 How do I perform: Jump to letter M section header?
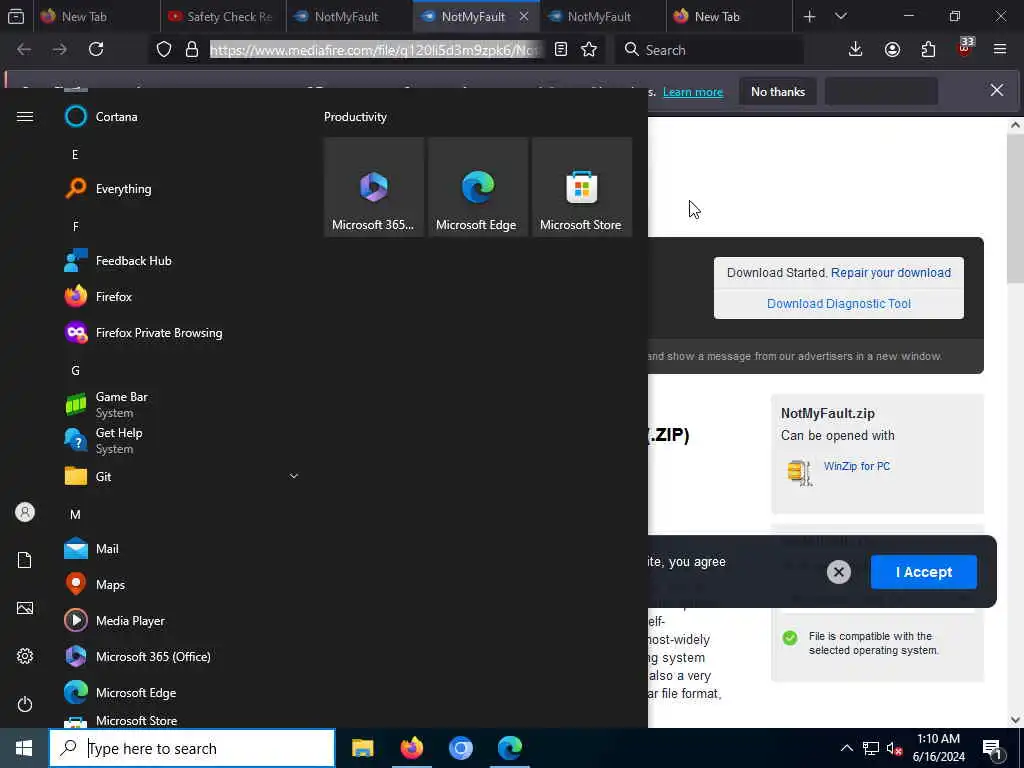click(x=75, y=514)
